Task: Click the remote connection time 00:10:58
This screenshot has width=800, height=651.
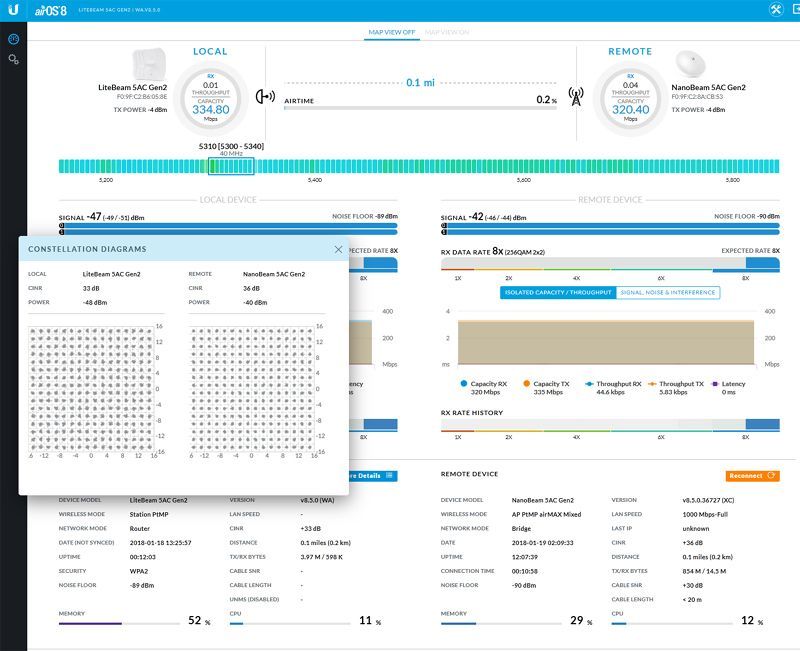Action: point(524,571)
